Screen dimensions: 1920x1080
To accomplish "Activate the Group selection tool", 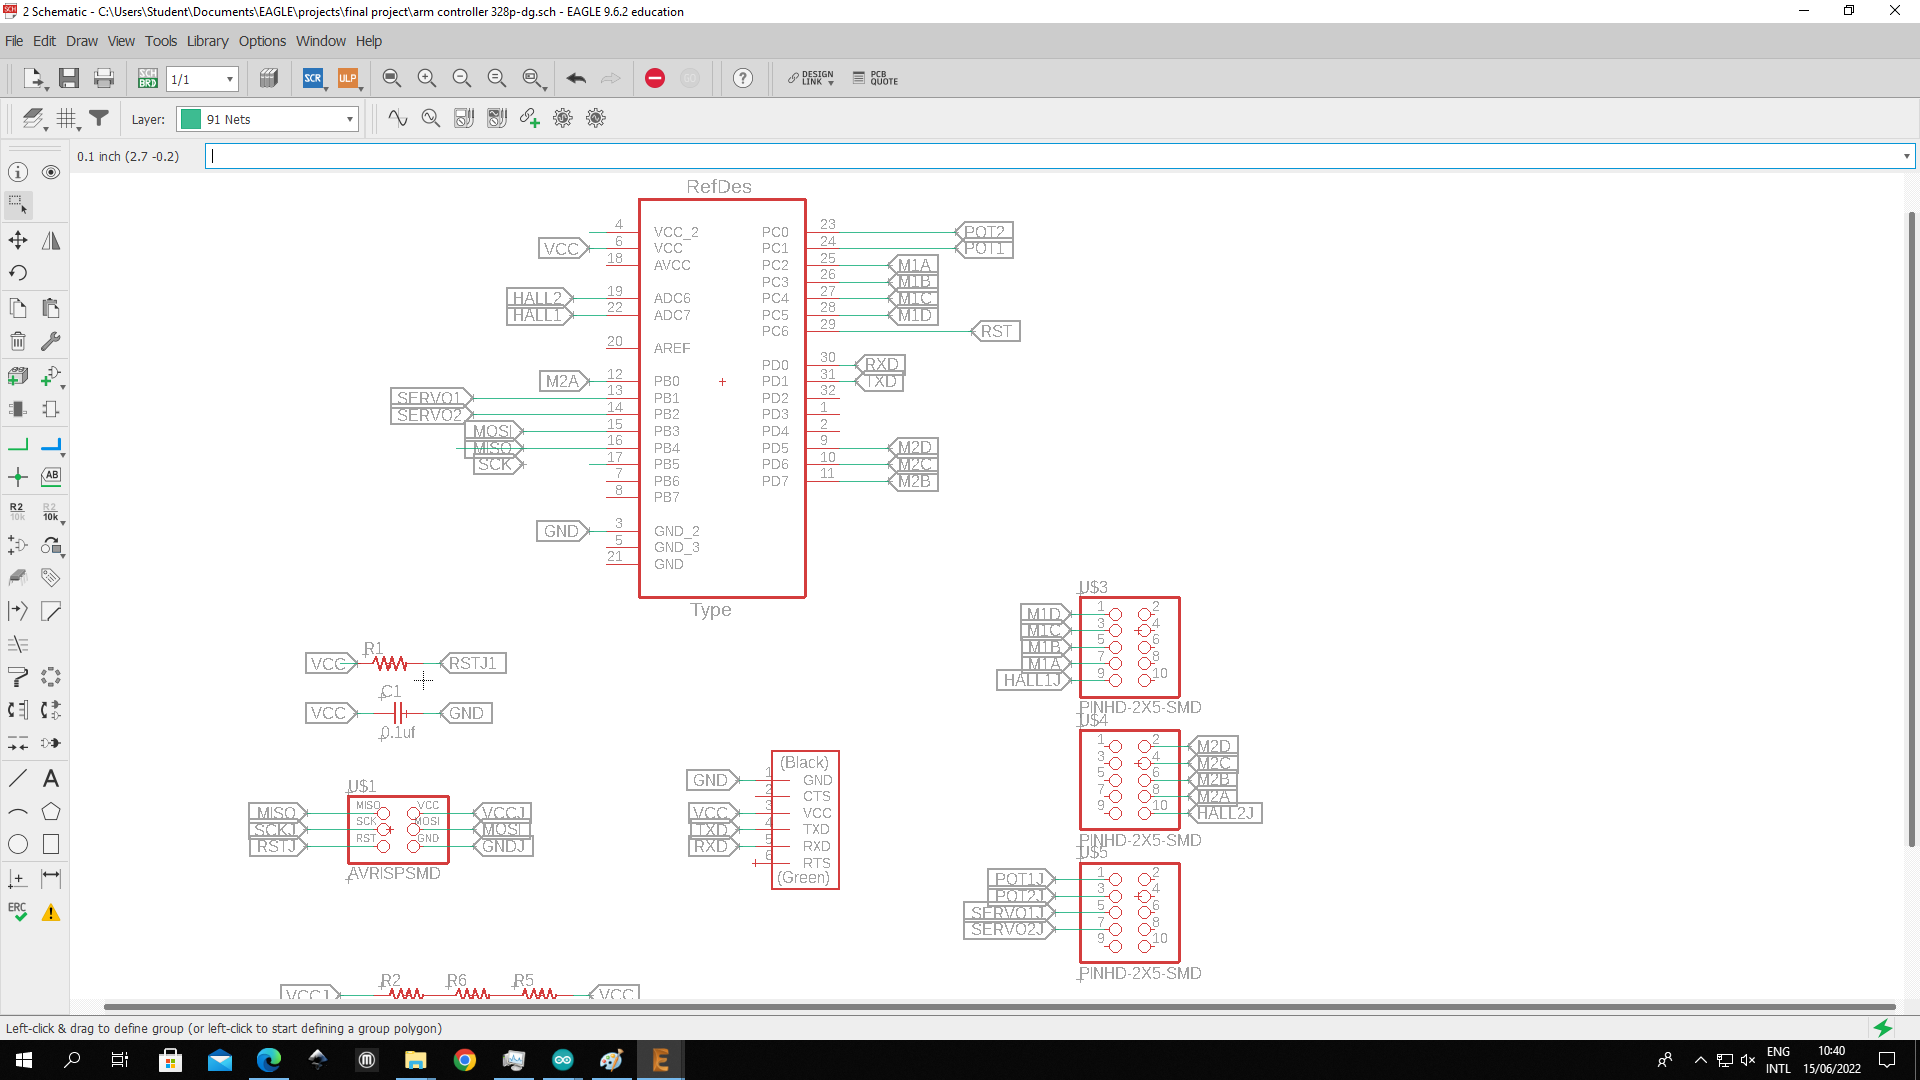I will 18,205.
